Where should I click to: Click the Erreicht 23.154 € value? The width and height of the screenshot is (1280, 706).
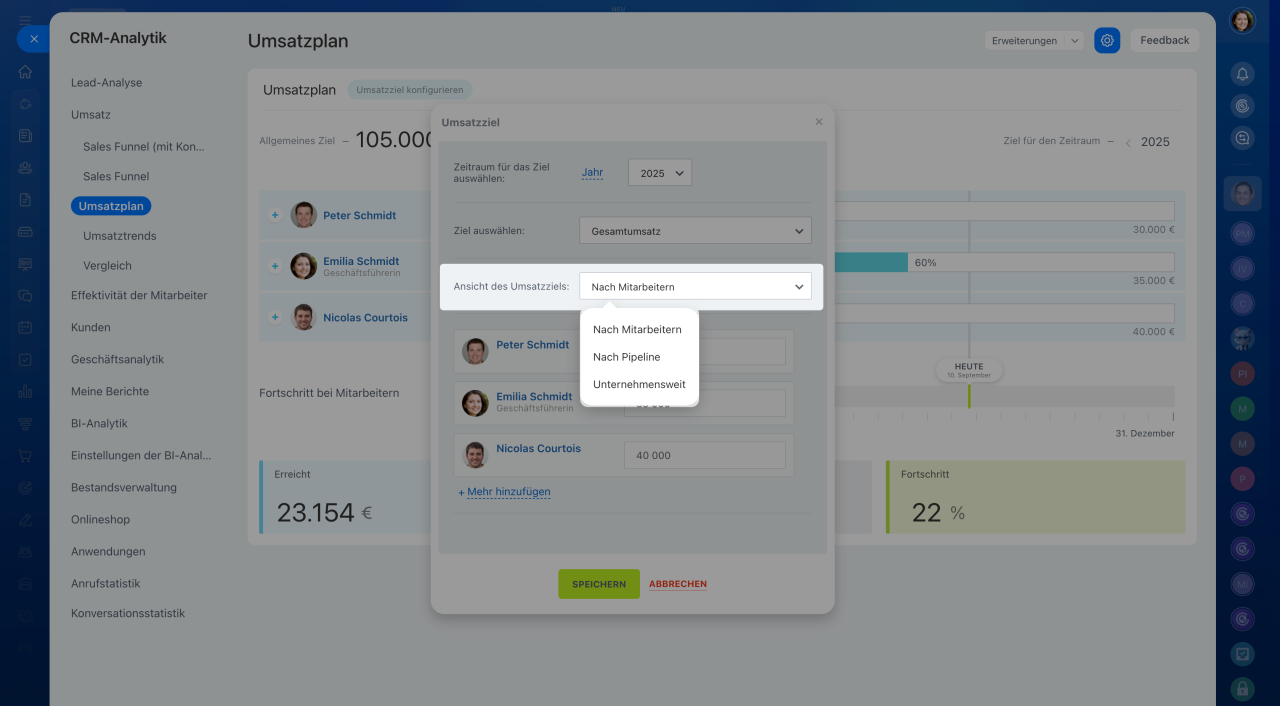pos(324,513)
